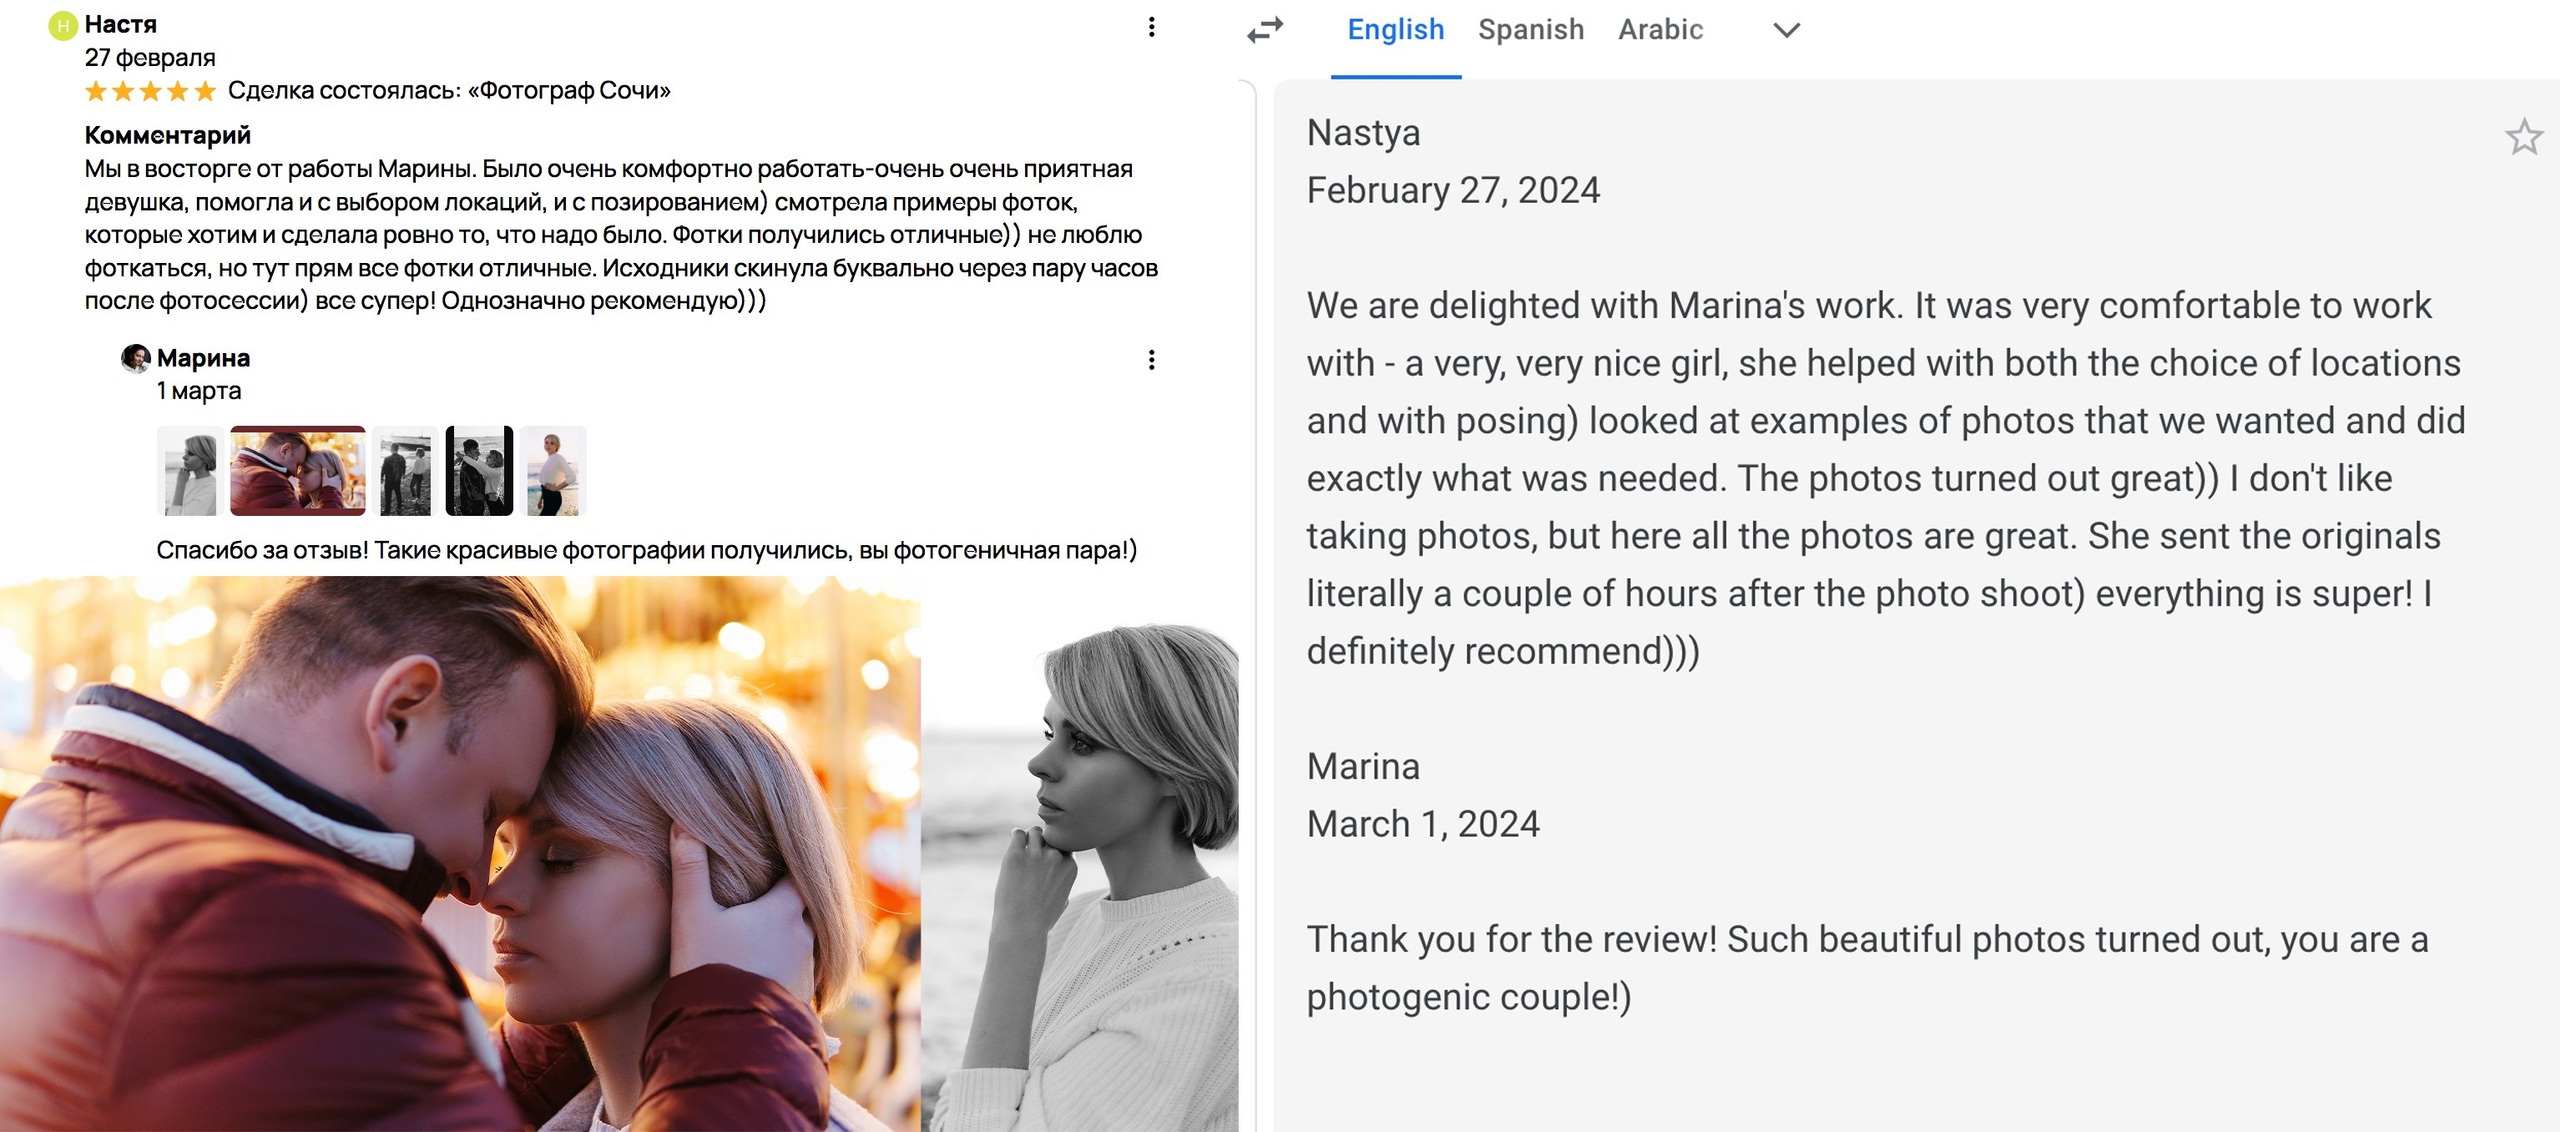
Task: Click the large color couple photo
Action: click(x=460, y=855)
